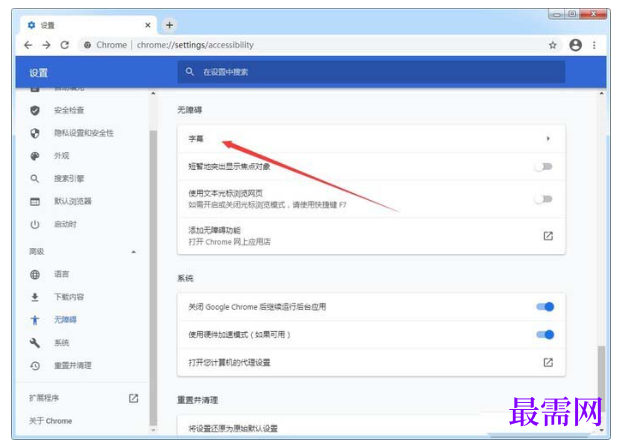Viewport: 621px width, 443px height.
Task: Click the site info icon before Chrome
Action: 88,45
